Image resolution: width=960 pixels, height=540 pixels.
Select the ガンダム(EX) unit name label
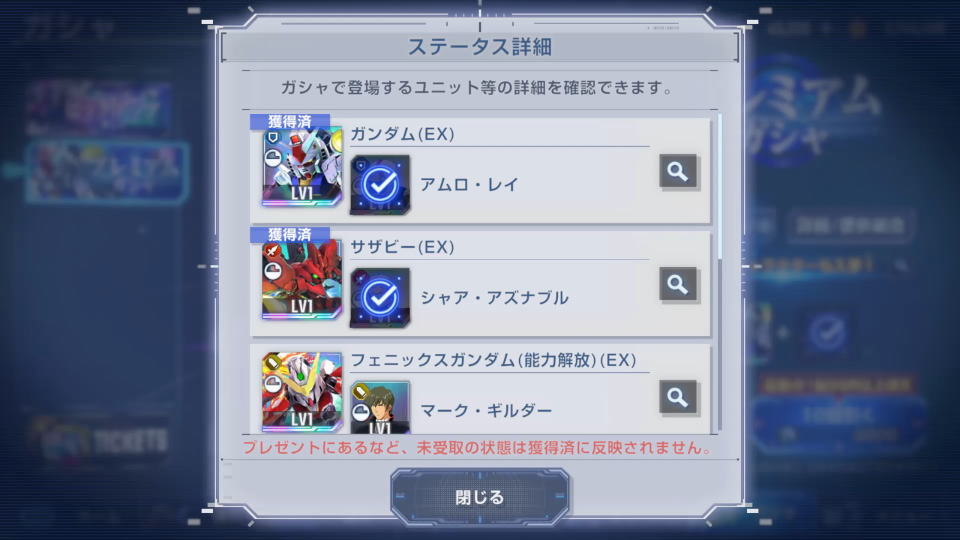(x=402, y=134)
